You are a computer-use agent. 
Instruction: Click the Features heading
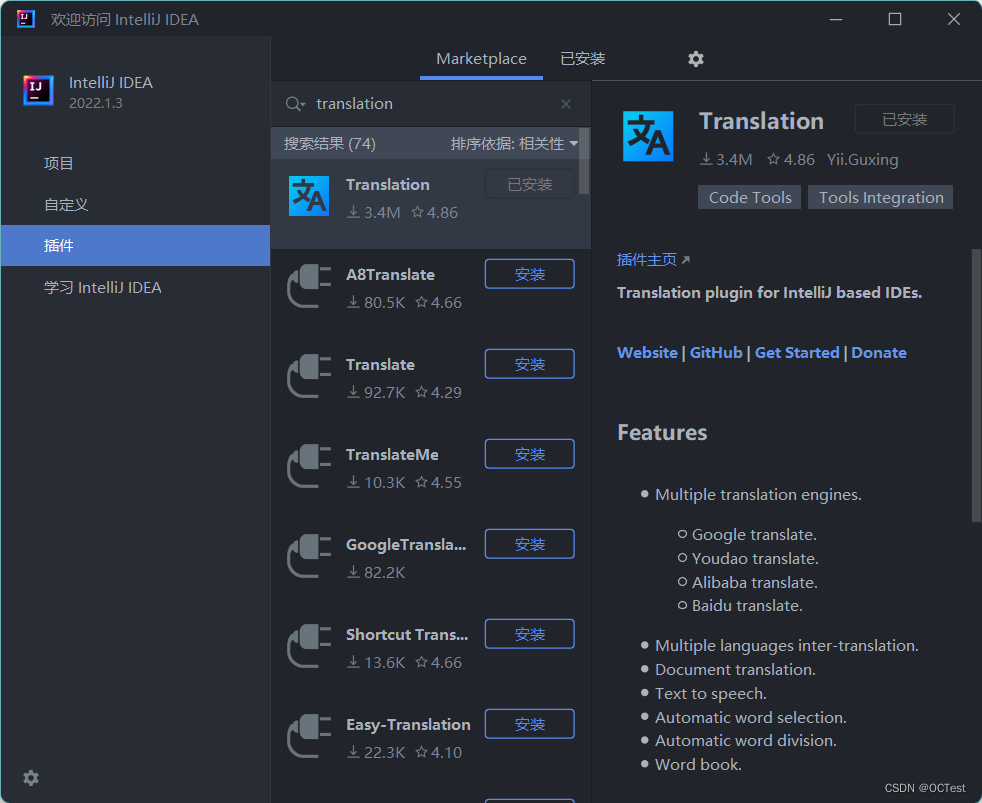pos(662,433)
